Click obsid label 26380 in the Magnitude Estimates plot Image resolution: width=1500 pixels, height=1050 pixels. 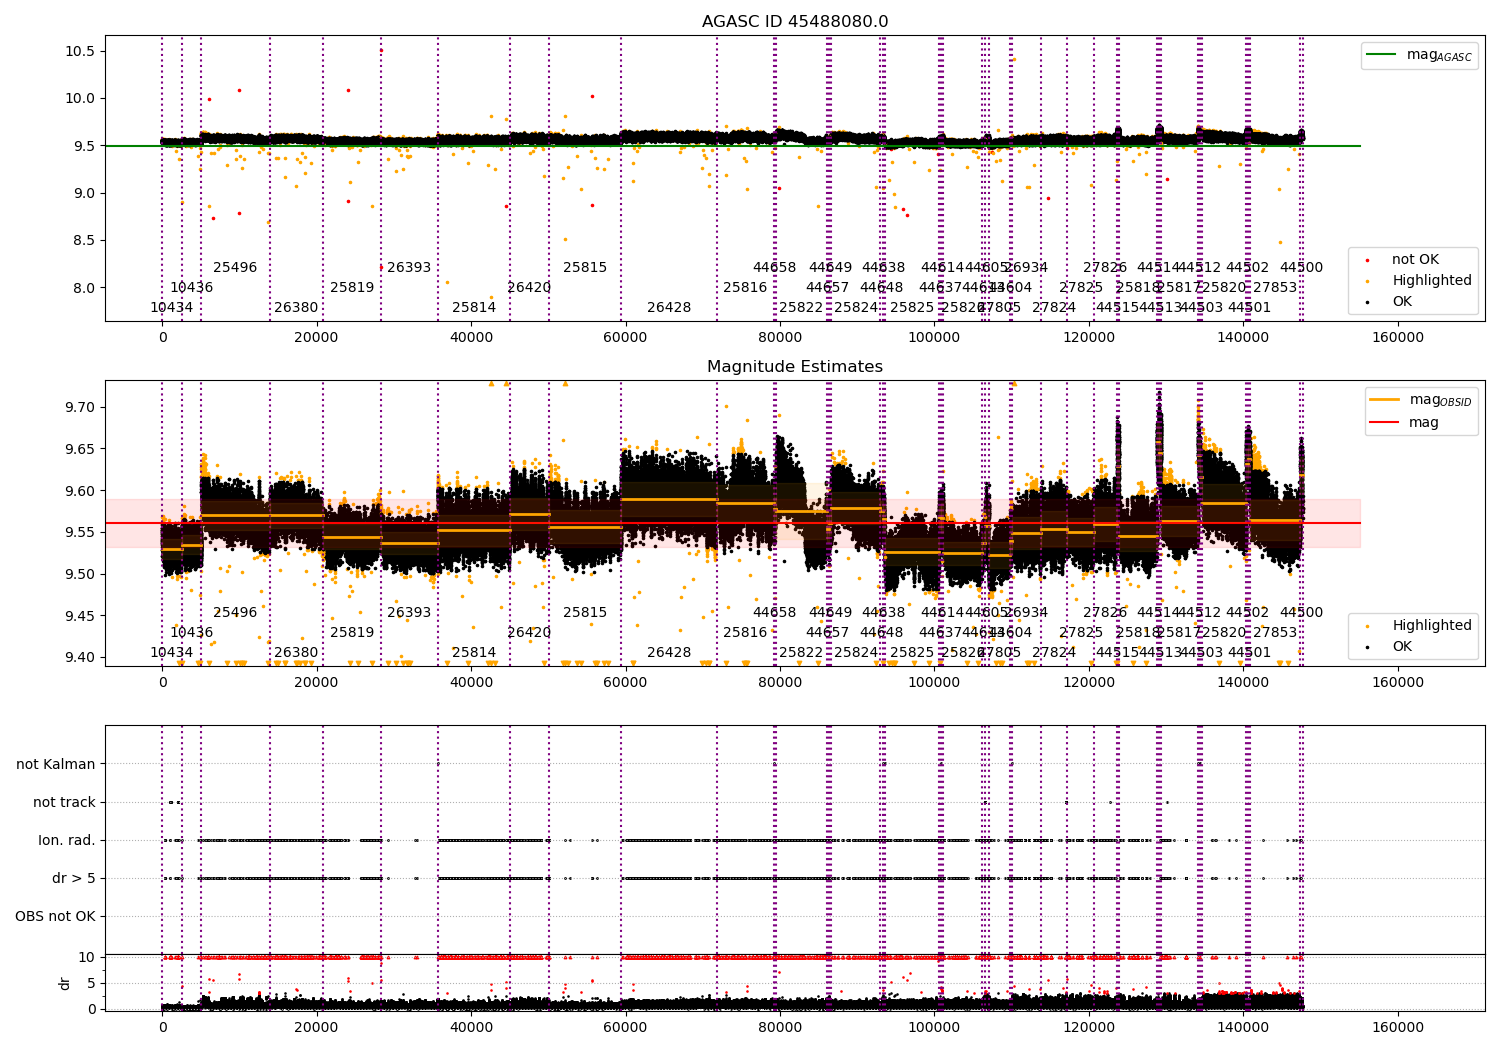click(296, 653)
